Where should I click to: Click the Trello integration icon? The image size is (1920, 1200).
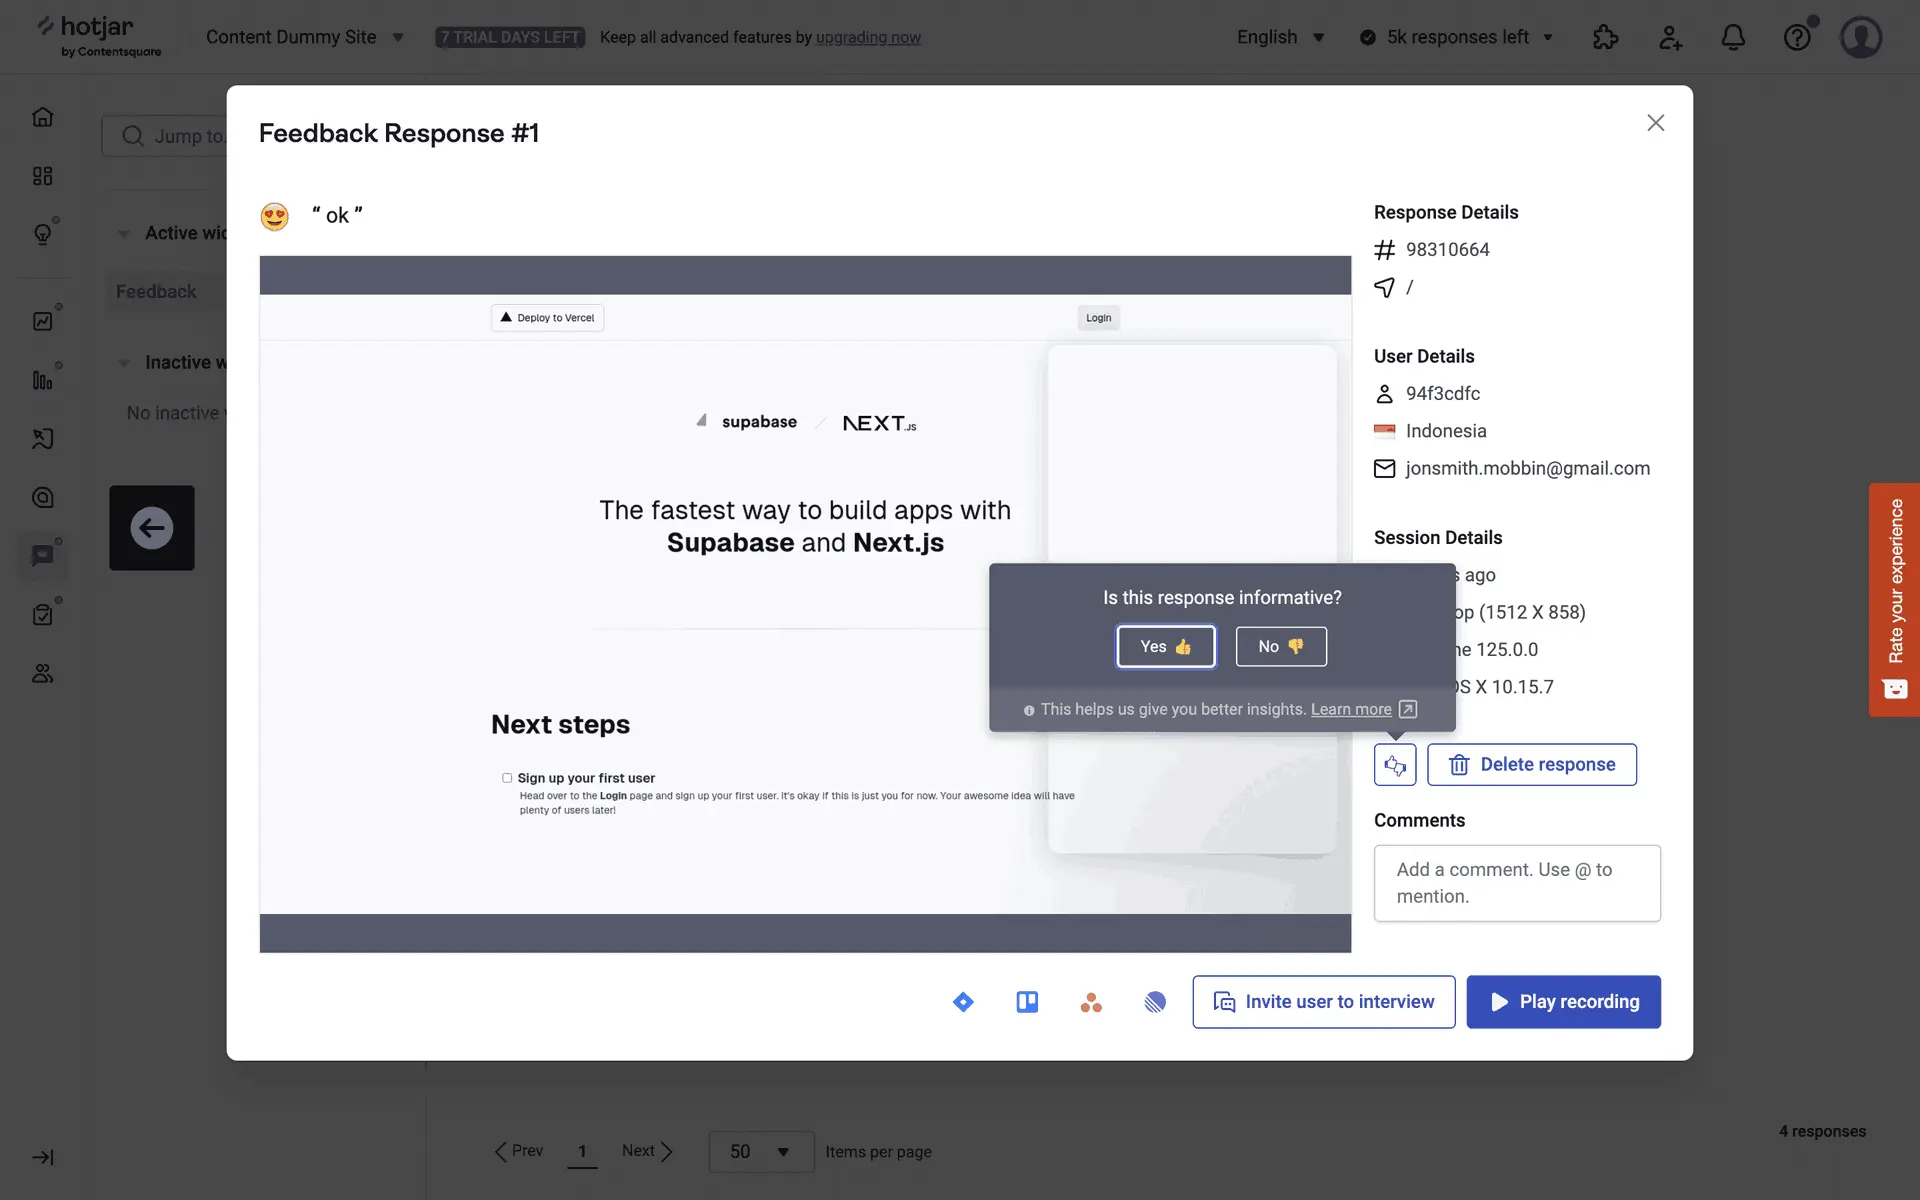pos(1027,1002)
